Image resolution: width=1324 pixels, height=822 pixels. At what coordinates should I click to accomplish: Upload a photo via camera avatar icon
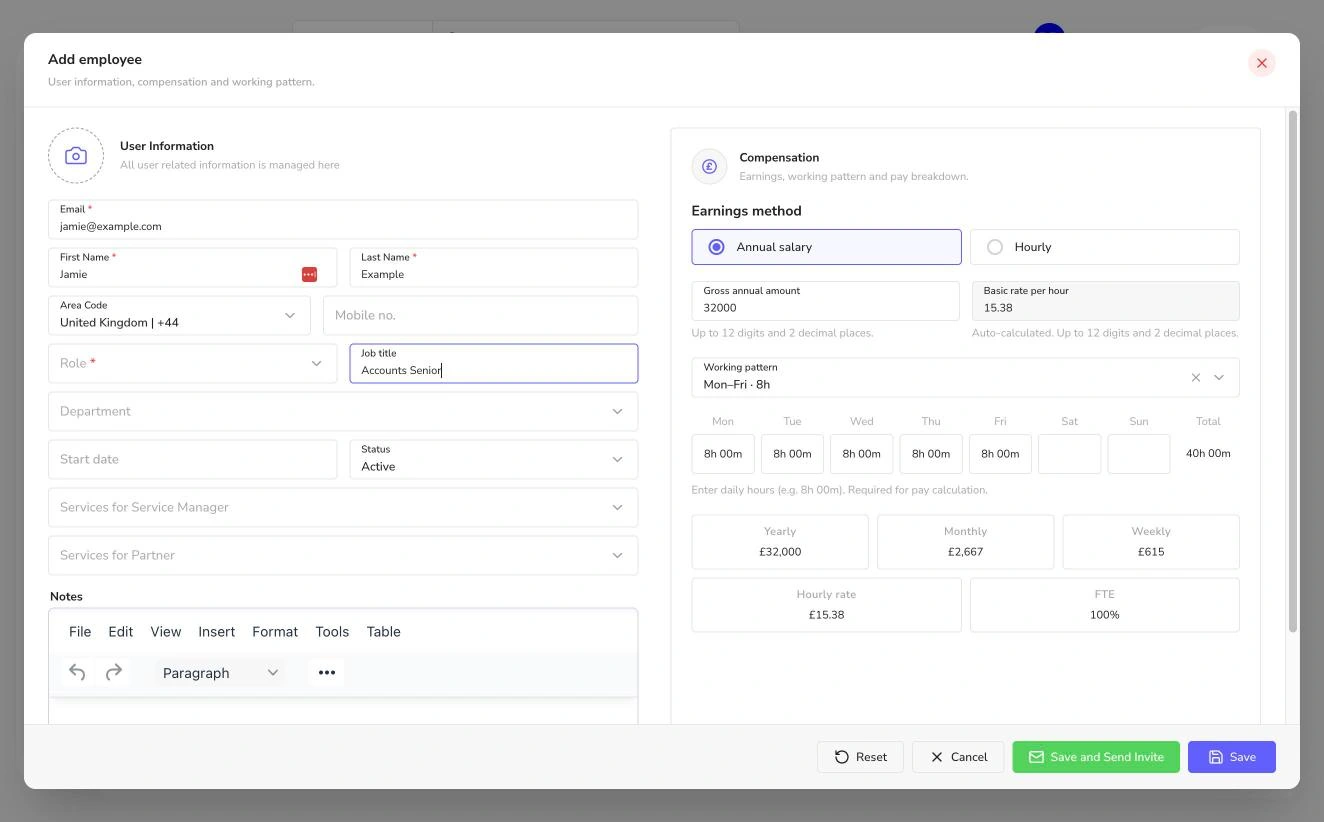click(x=76, y=156)
